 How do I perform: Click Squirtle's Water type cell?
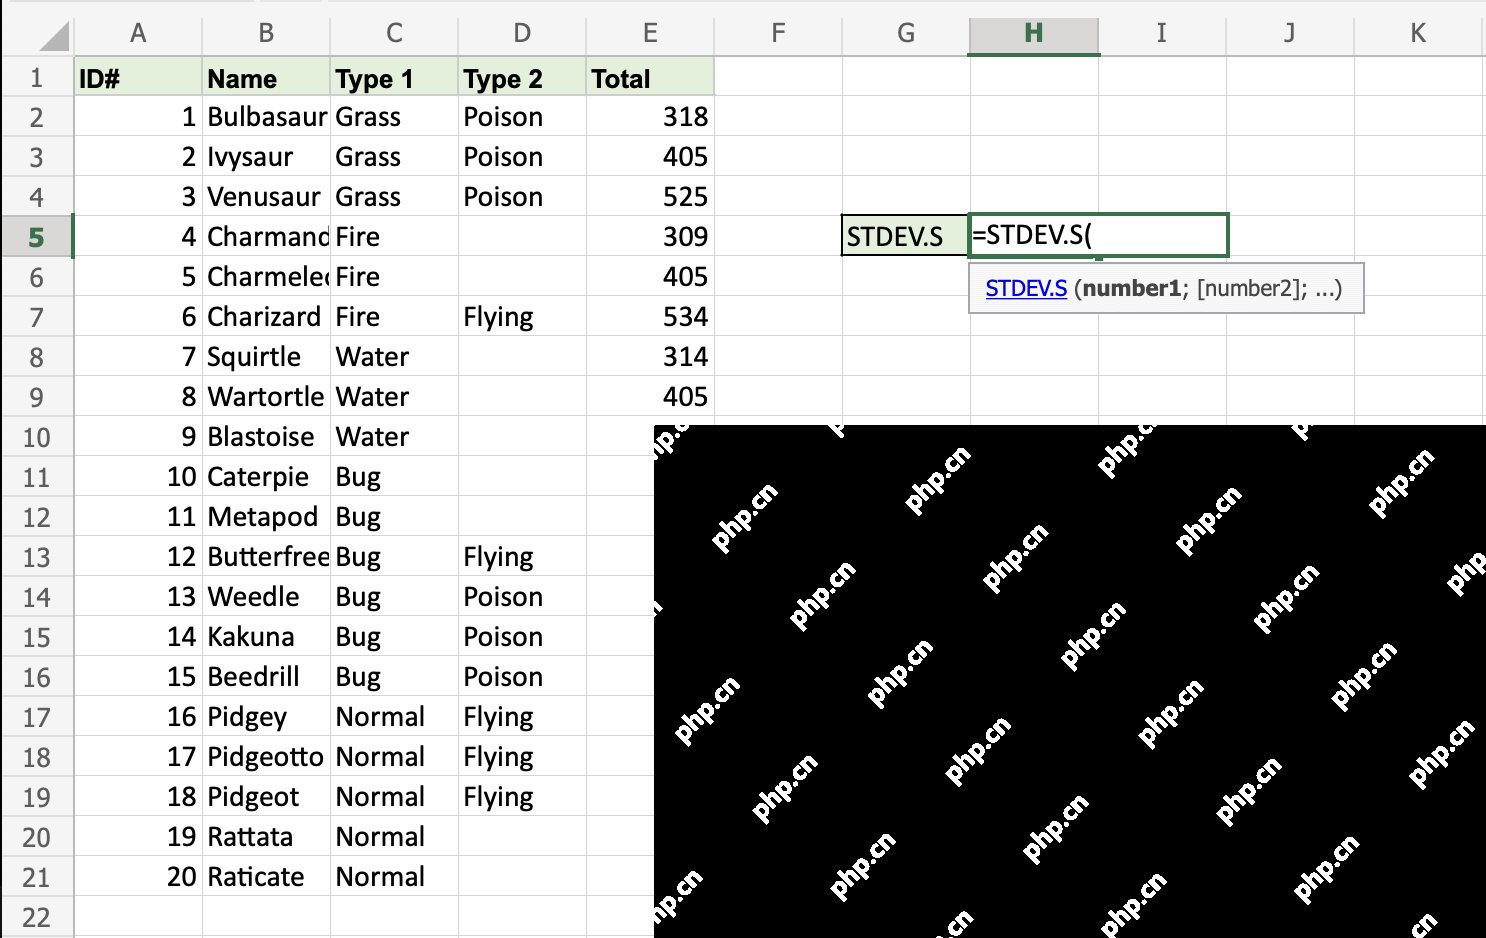(x=394, y=357)
